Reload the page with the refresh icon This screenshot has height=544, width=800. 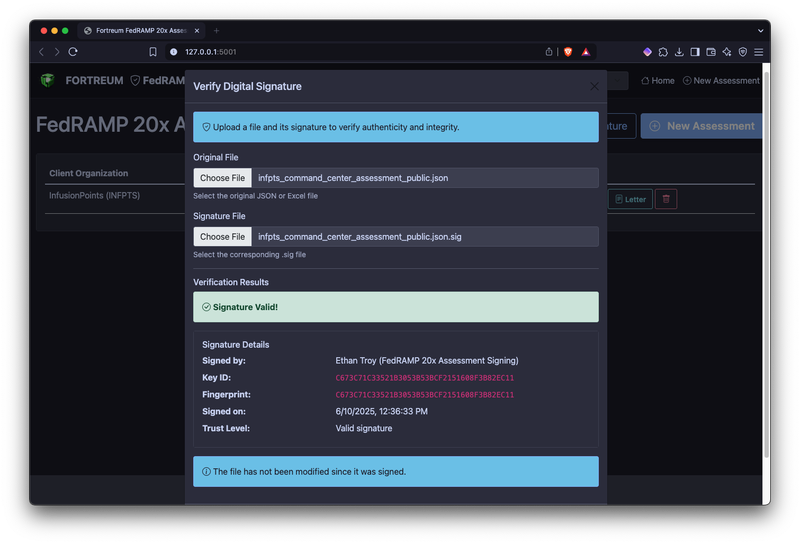click(x=73, y=52)
